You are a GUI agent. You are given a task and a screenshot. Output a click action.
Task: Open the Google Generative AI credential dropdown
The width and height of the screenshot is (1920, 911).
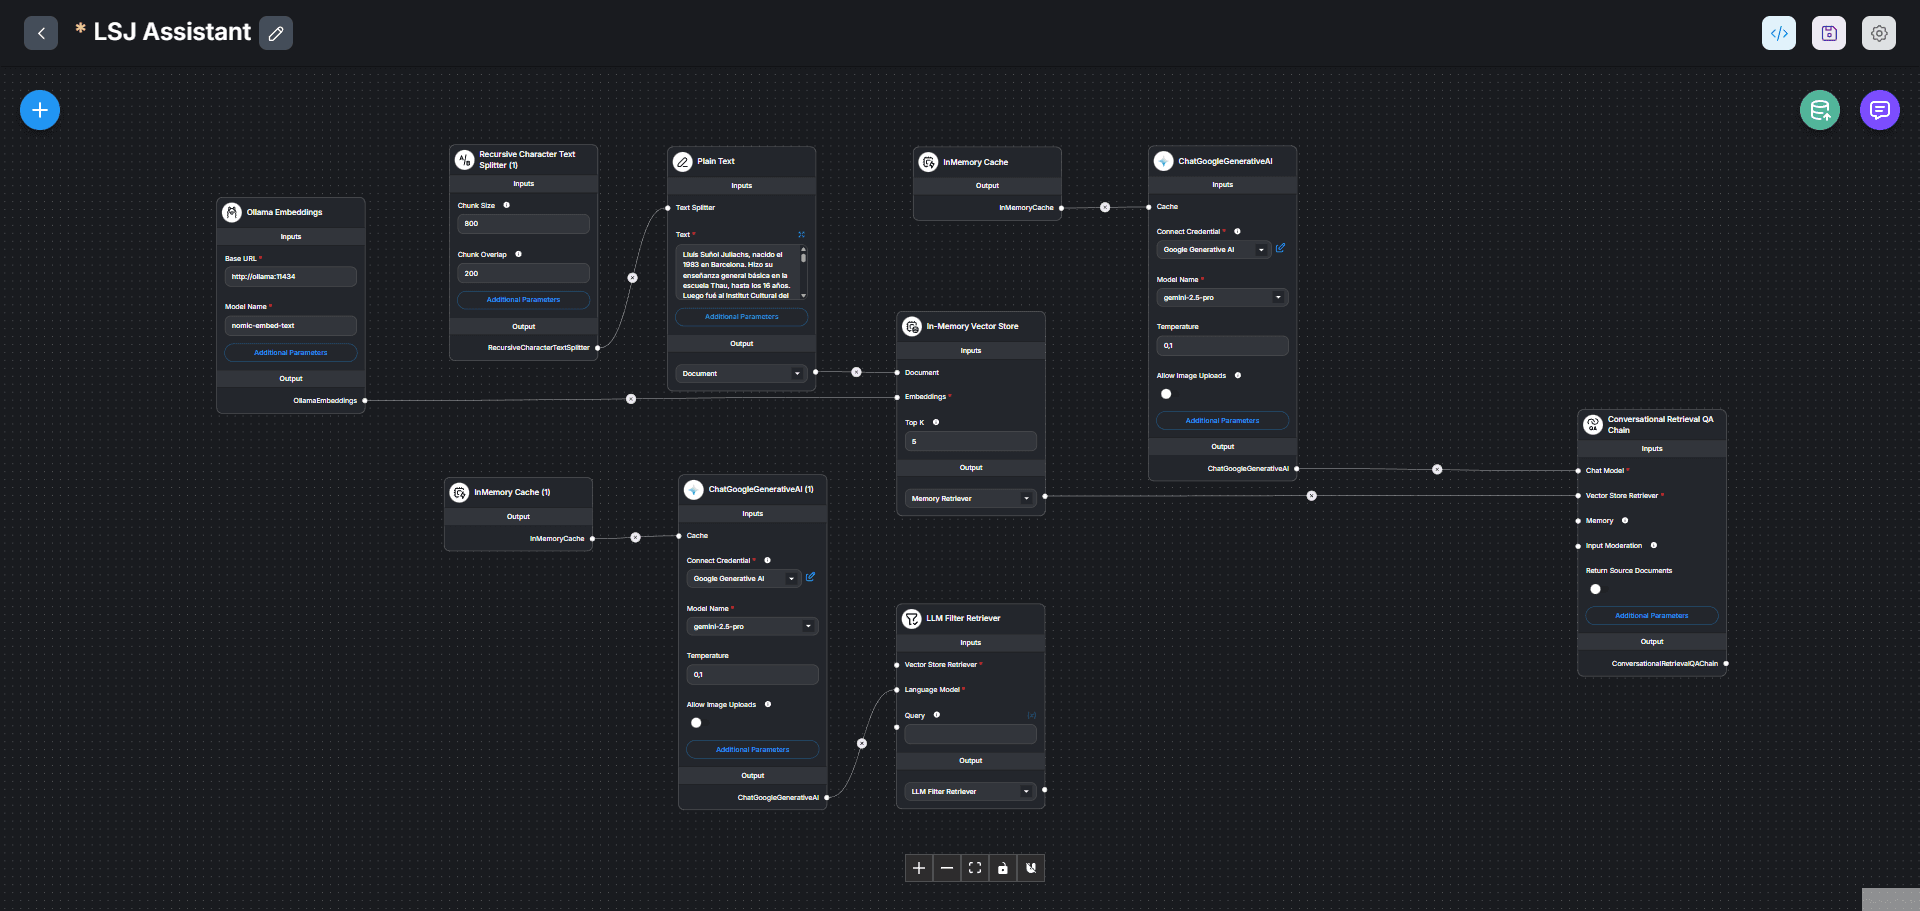[1213, 249]
